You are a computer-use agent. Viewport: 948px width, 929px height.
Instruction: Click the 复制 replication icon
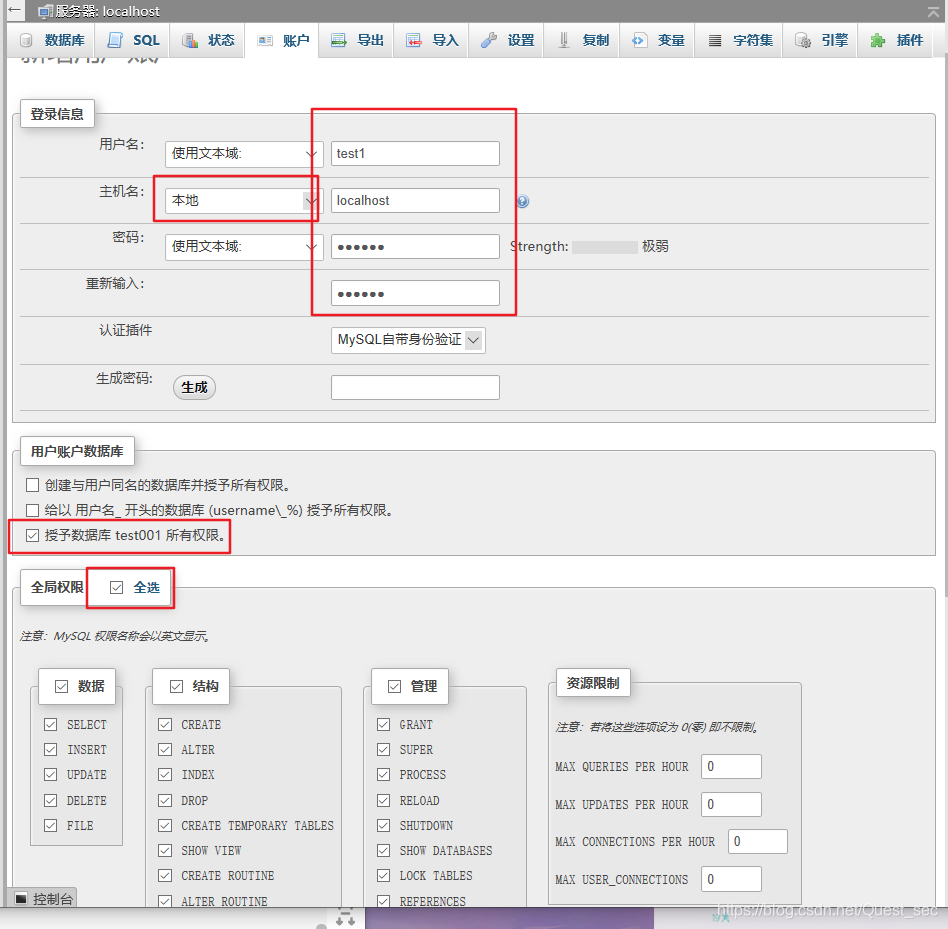point(563,40)
